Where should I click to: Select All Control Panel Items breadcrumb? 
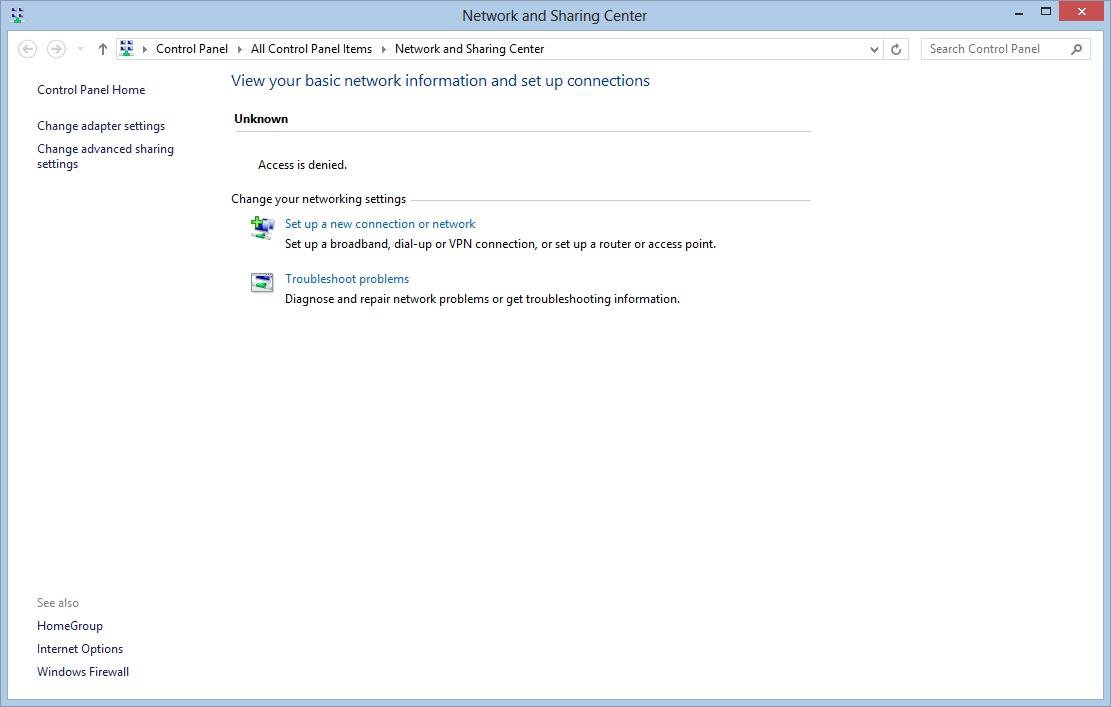tap(311, 49)
